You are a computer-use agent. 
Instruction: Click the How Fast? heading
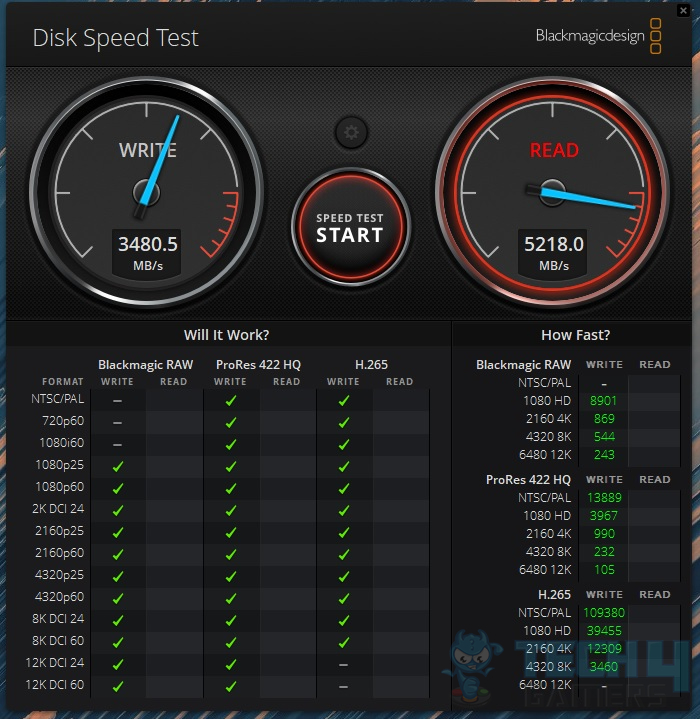point(575,335)
